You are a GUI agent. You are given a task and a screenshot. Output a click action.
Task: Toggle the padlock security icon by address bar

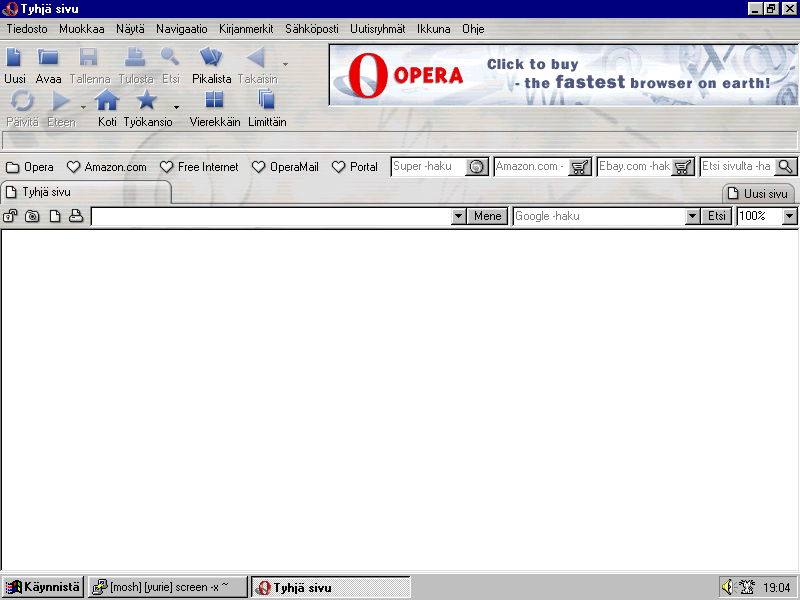coord(10,216)
